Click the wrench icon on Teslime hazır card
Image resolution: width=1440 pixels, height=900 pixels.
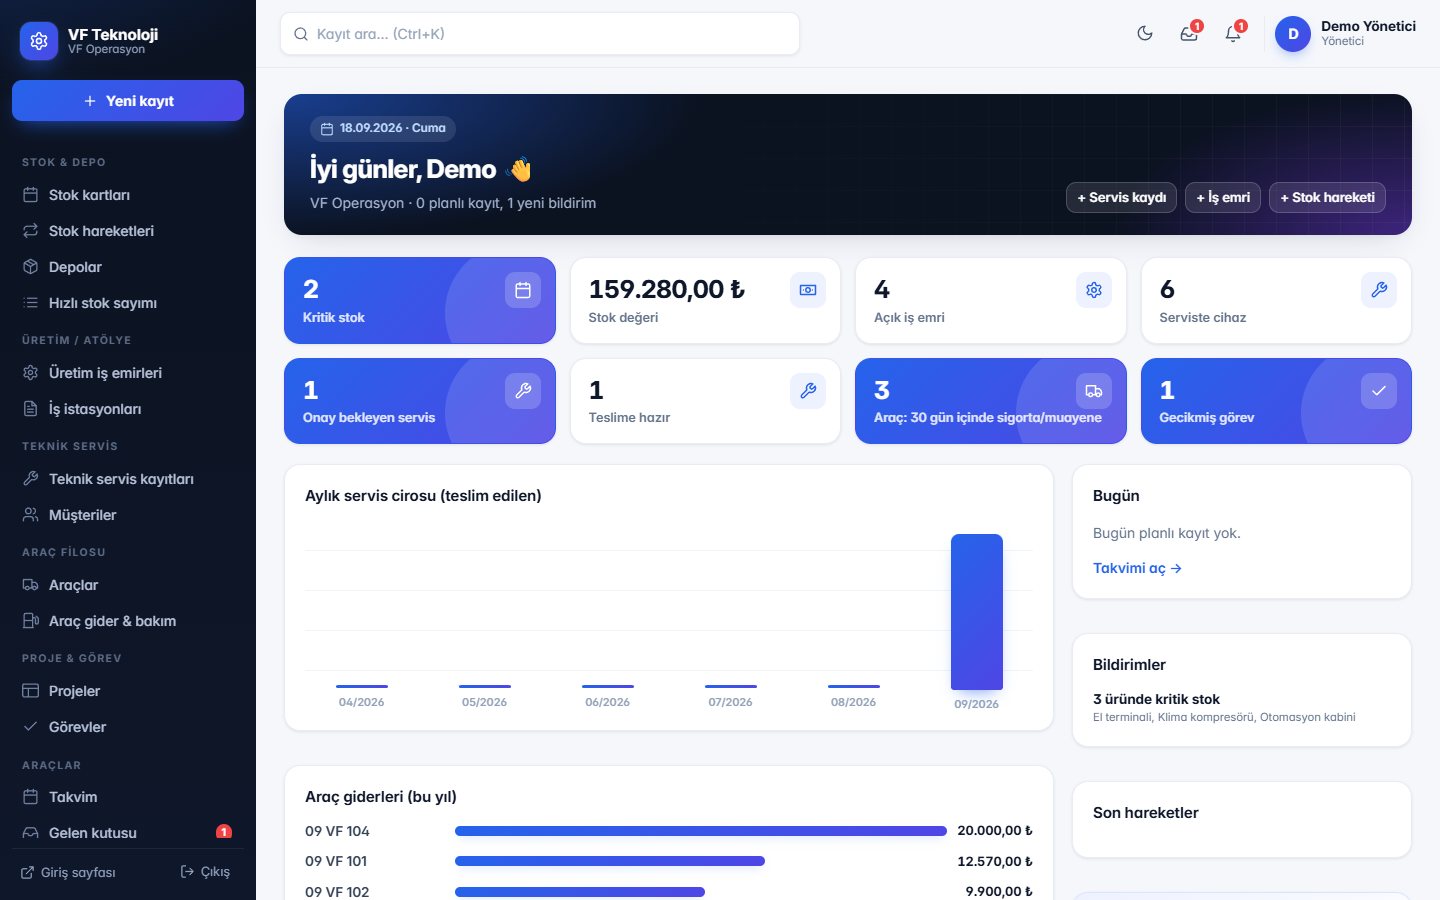pyautogui.click(x=808, y=391)
